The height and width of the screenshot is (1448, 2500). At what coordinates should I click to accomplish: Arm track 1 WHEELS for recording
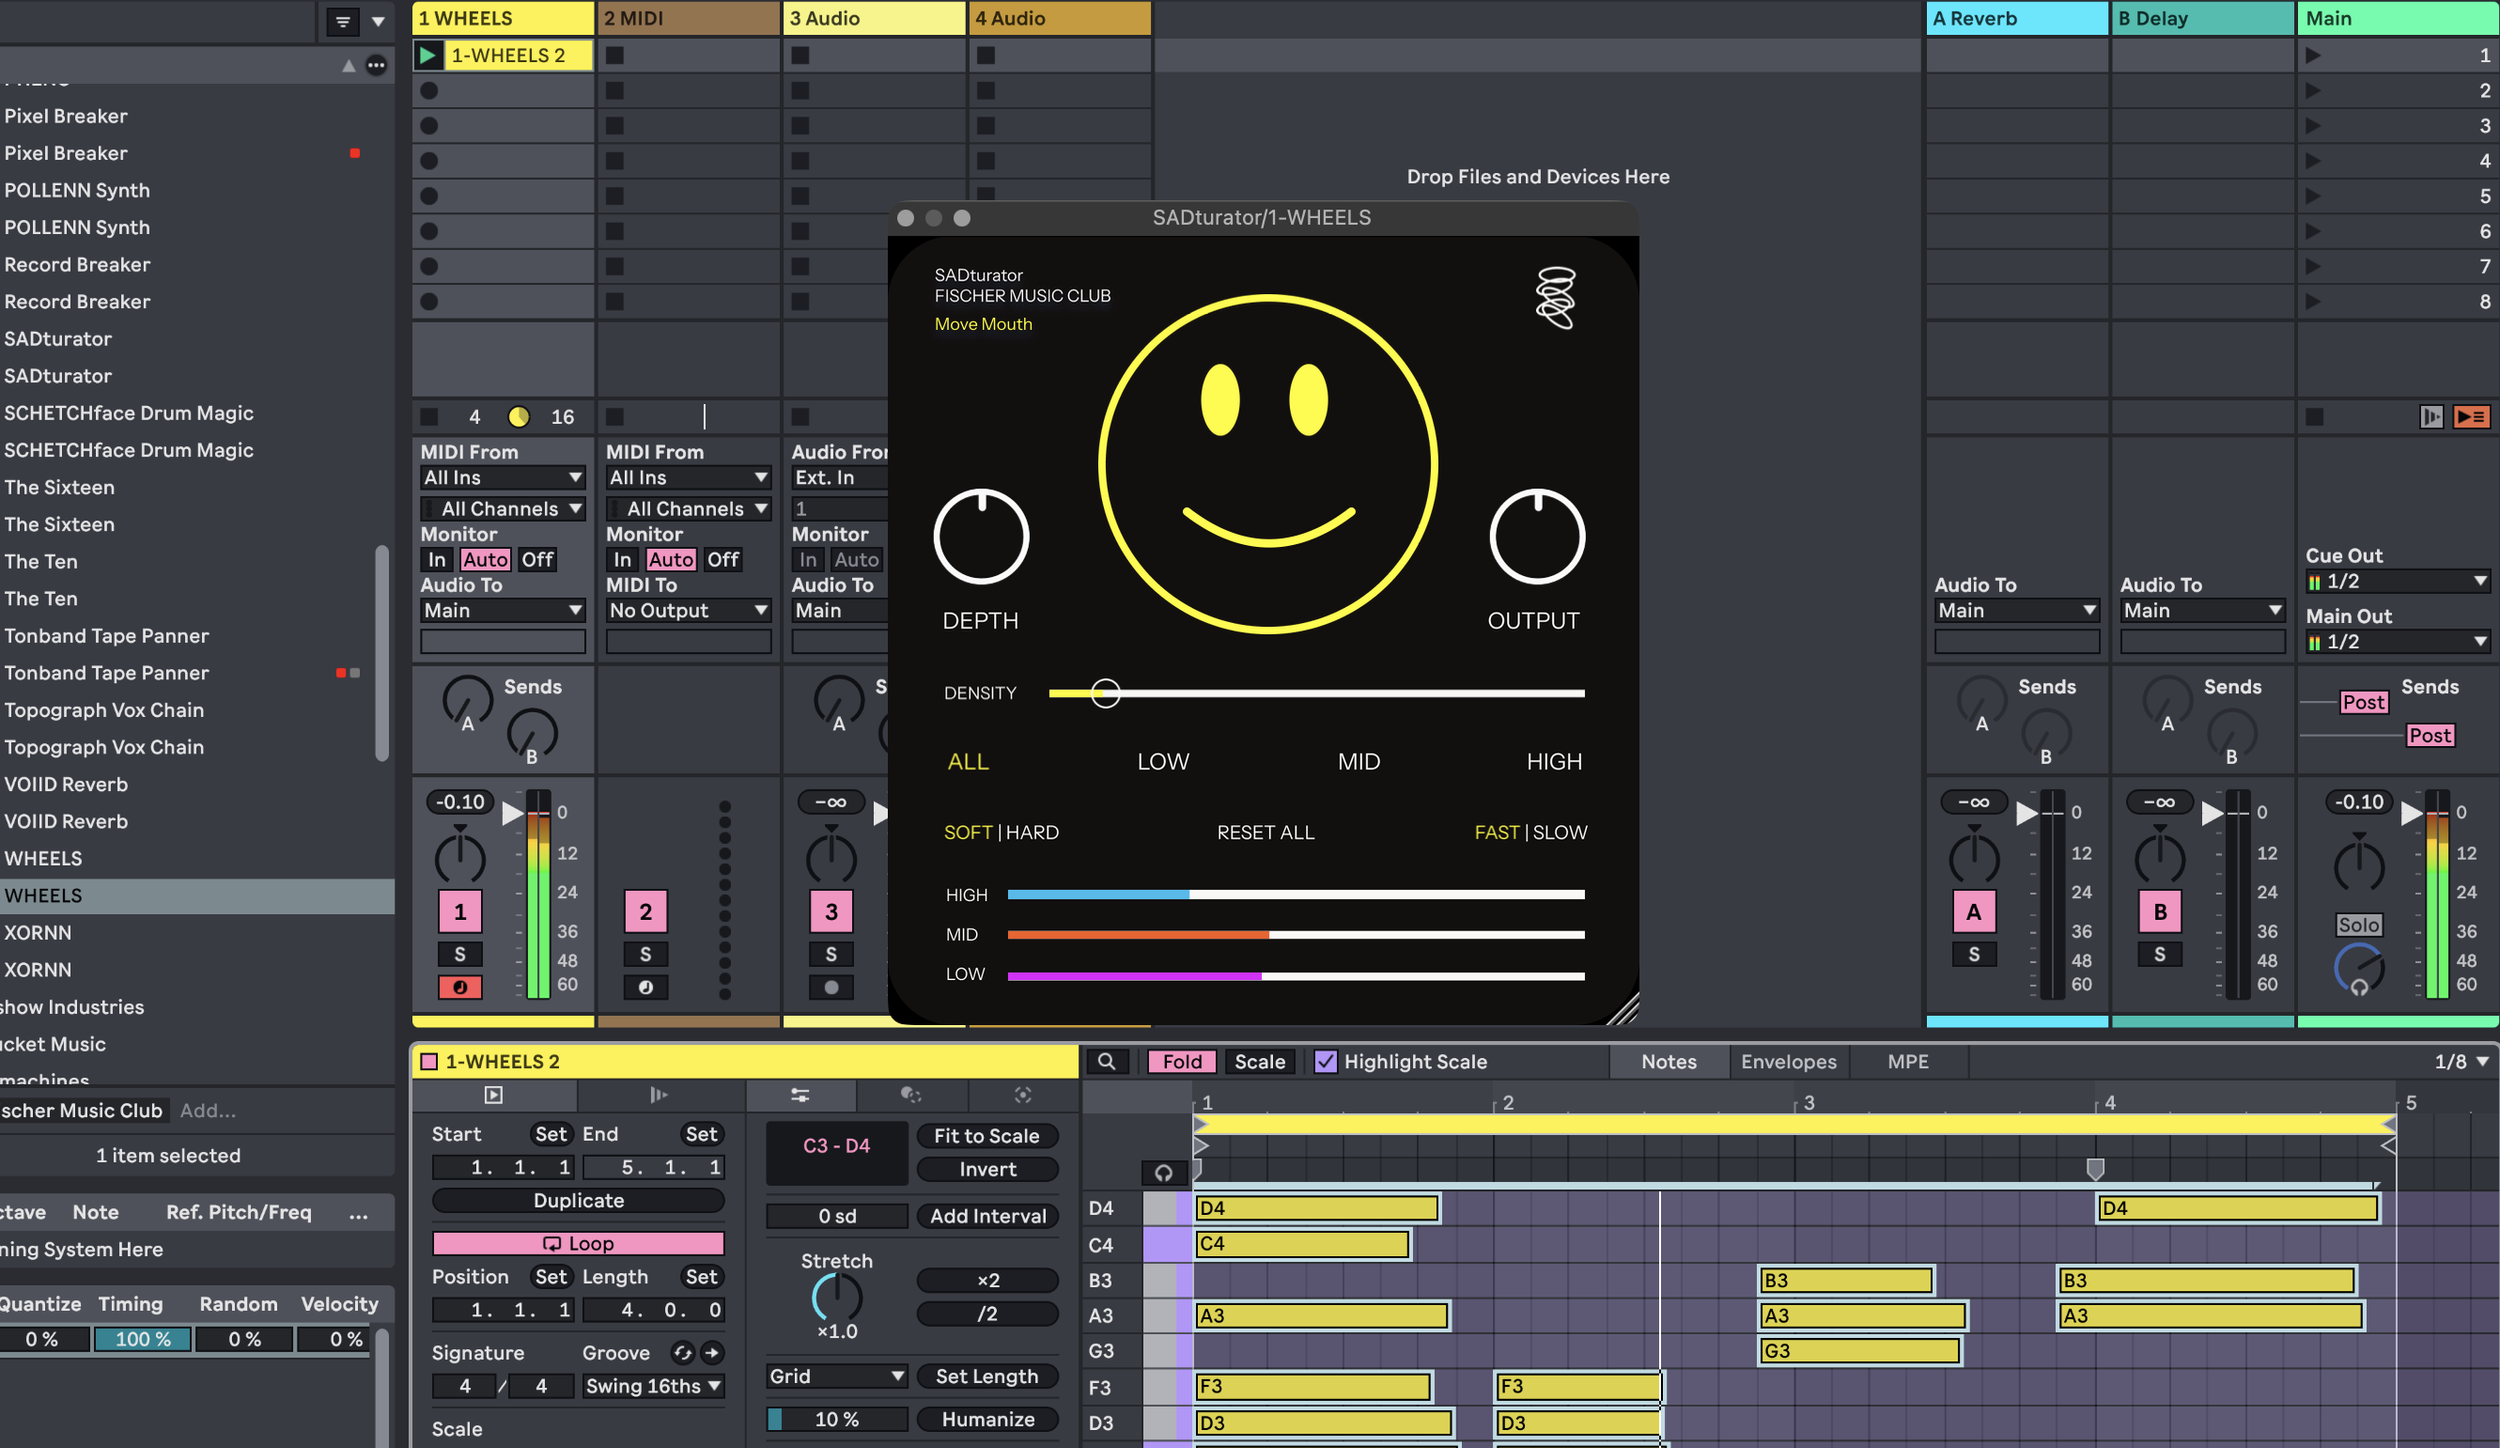click(460, 987)
